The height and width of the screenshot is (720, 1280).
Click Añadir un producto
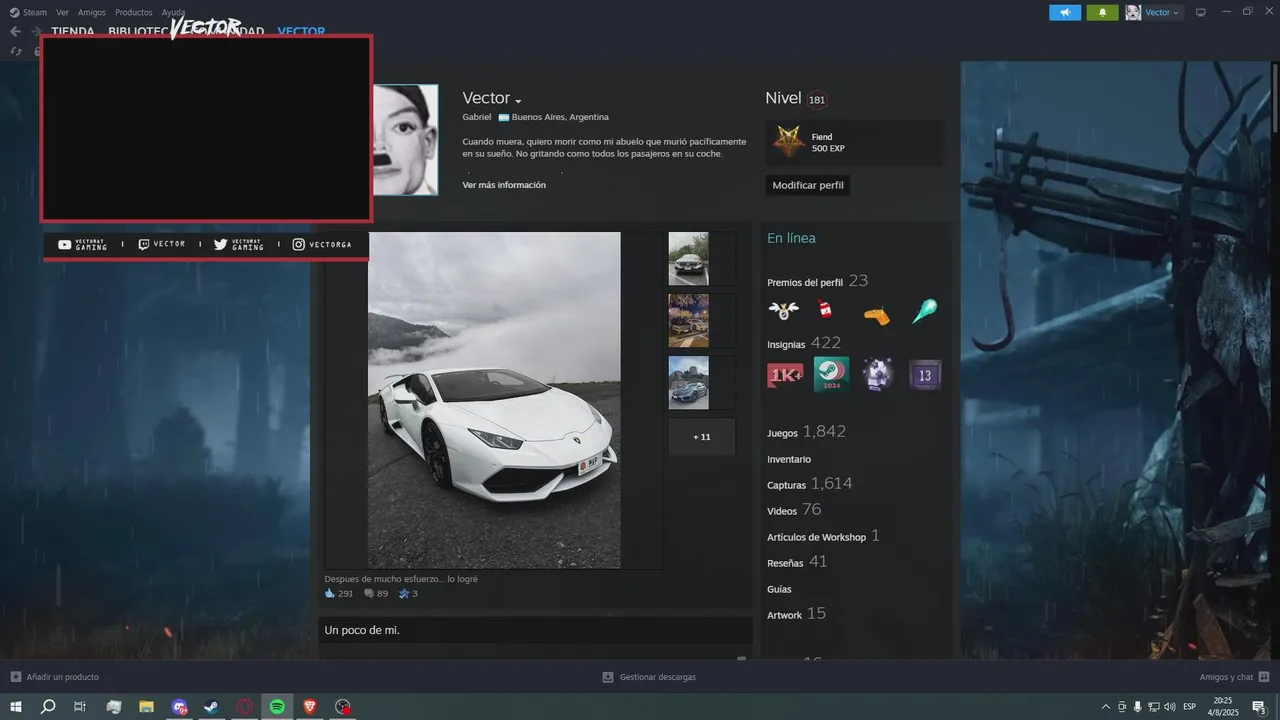55,677
